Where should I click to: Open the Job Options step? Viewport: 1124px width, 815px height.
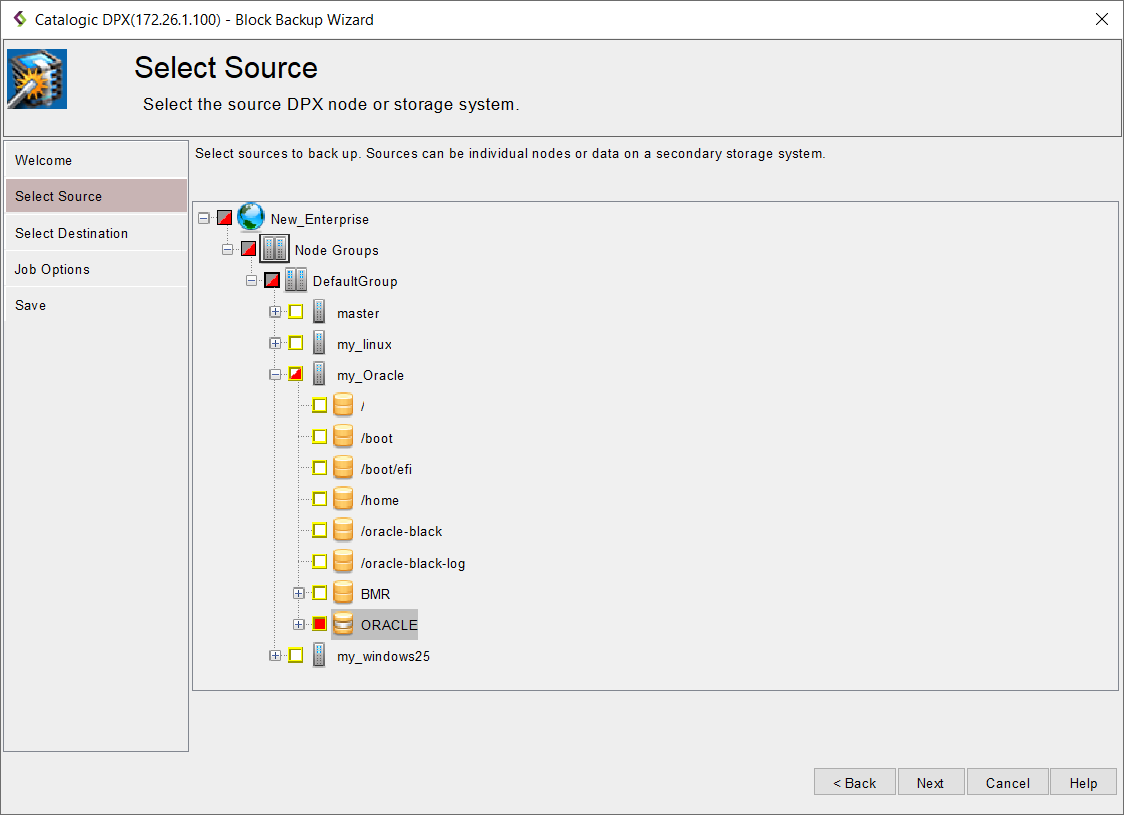[53, 269]
